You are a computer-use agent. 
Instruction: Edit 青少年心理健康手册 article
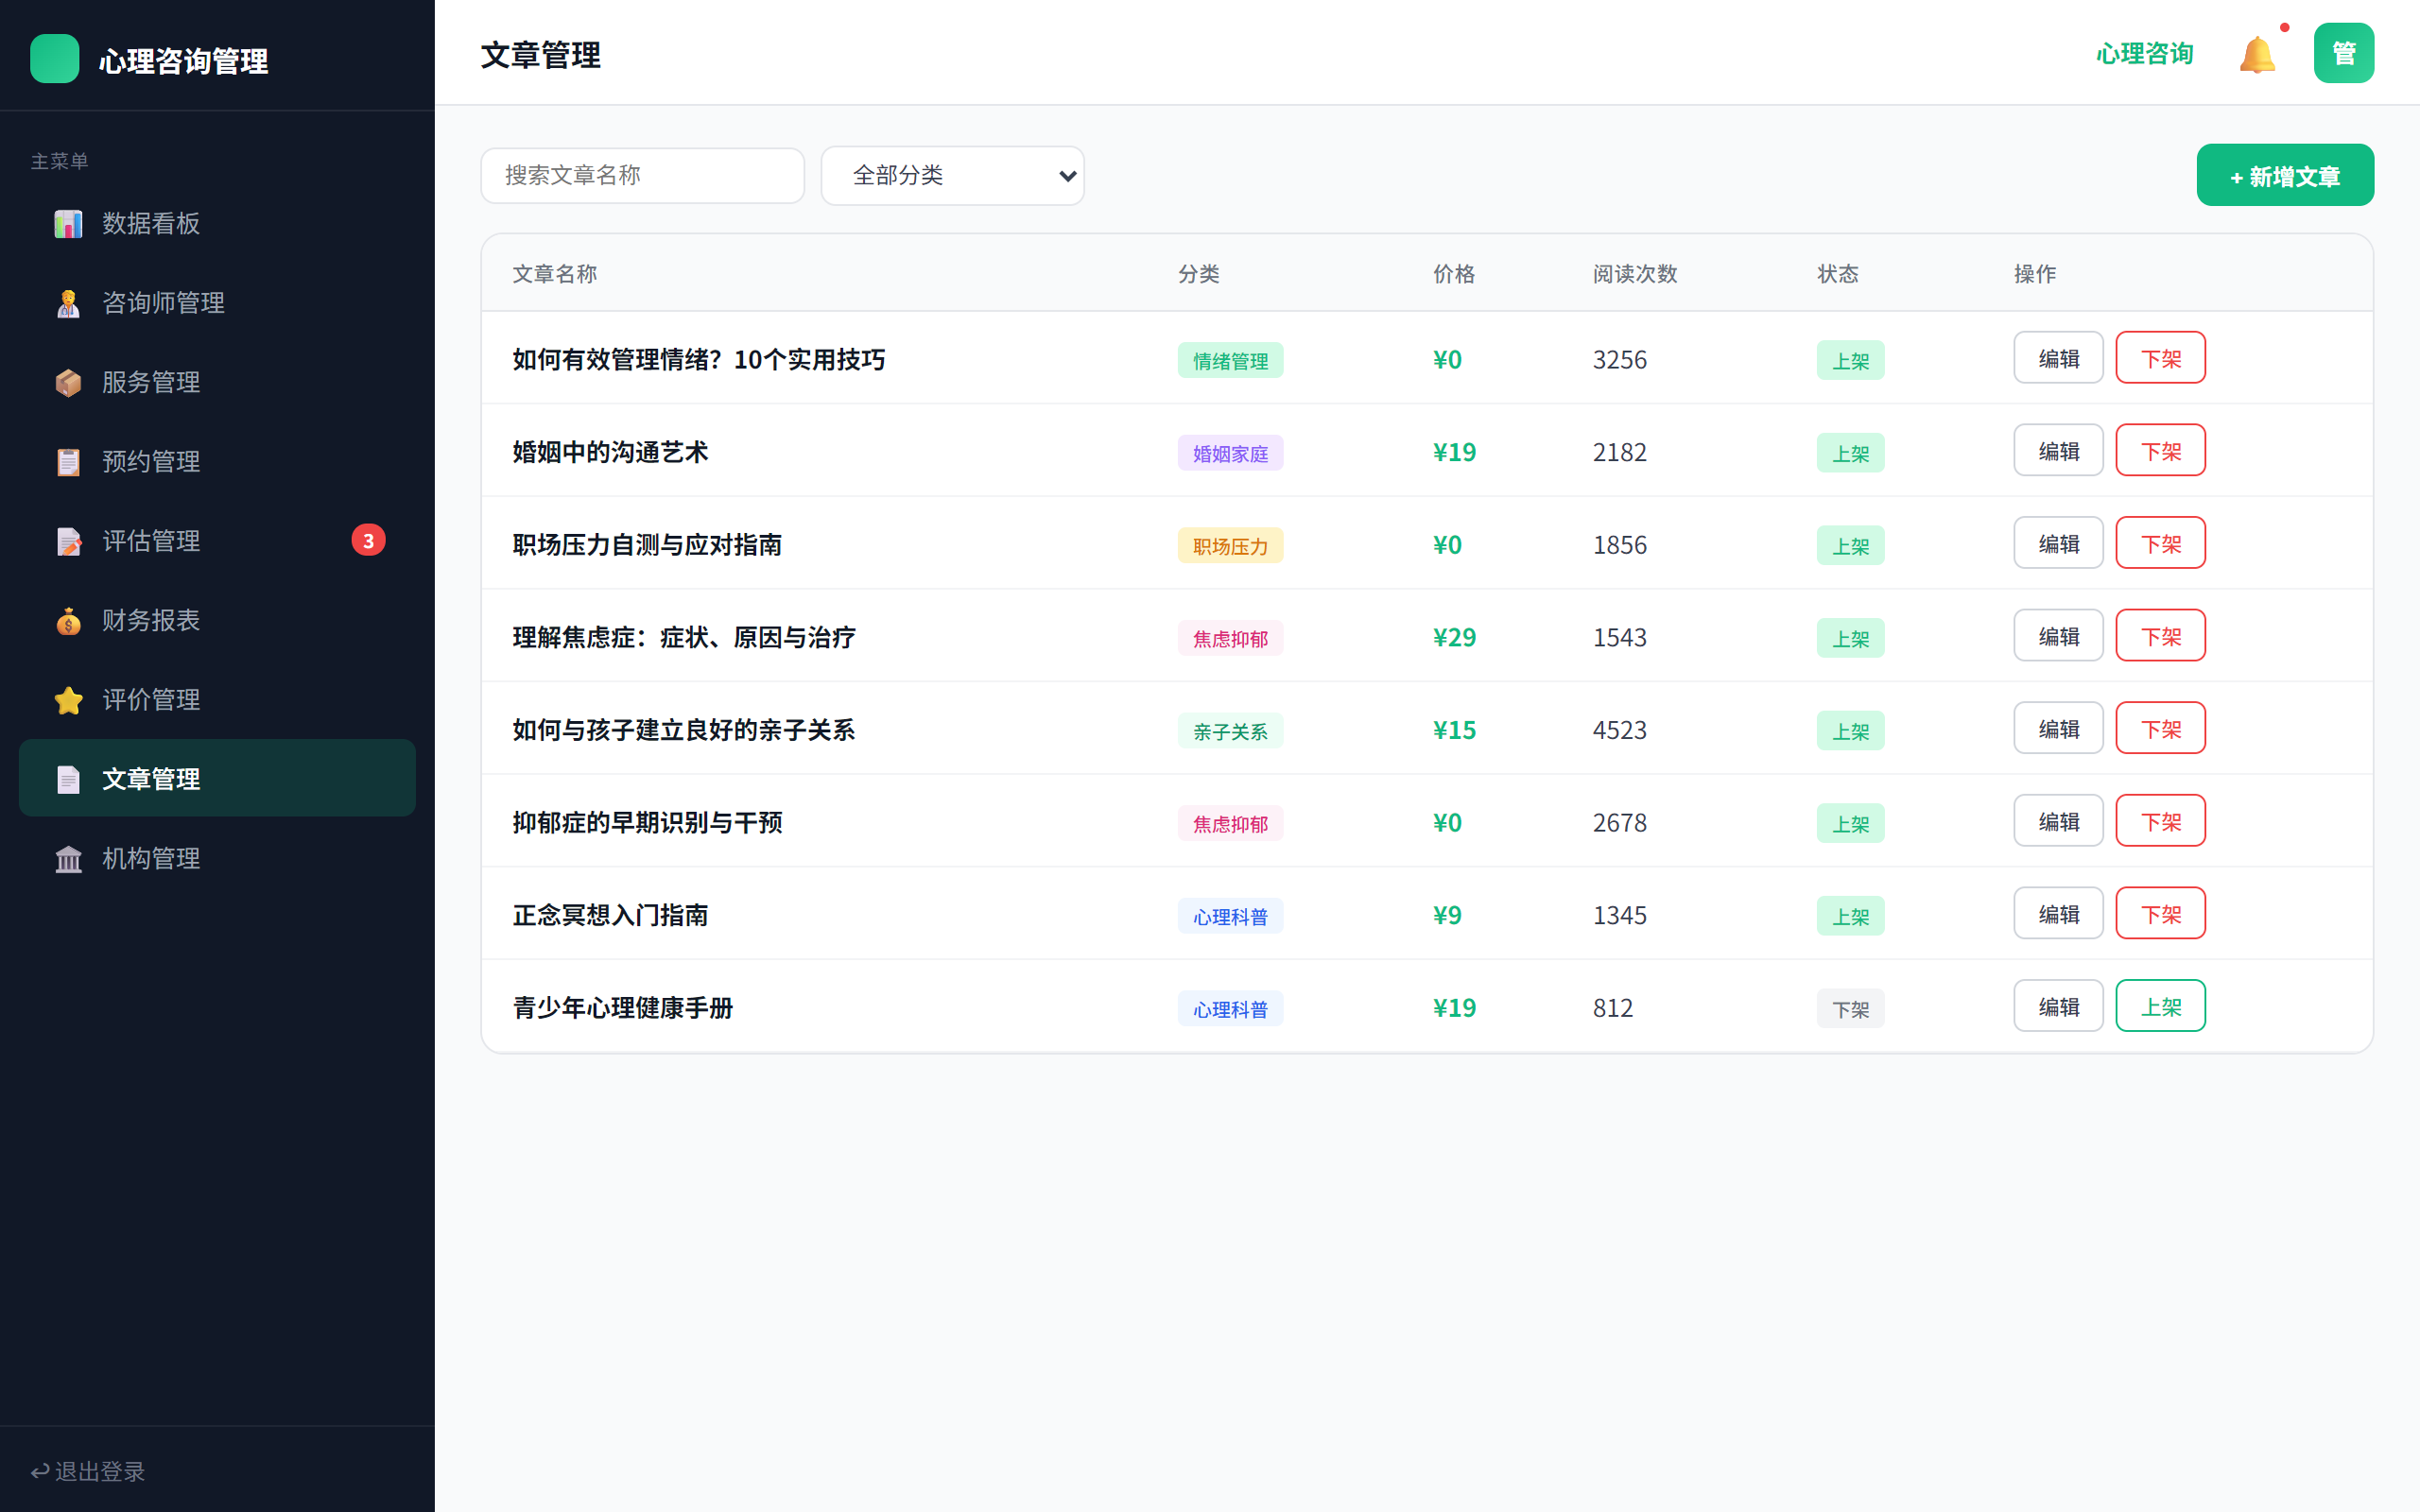[2058, 1006]
